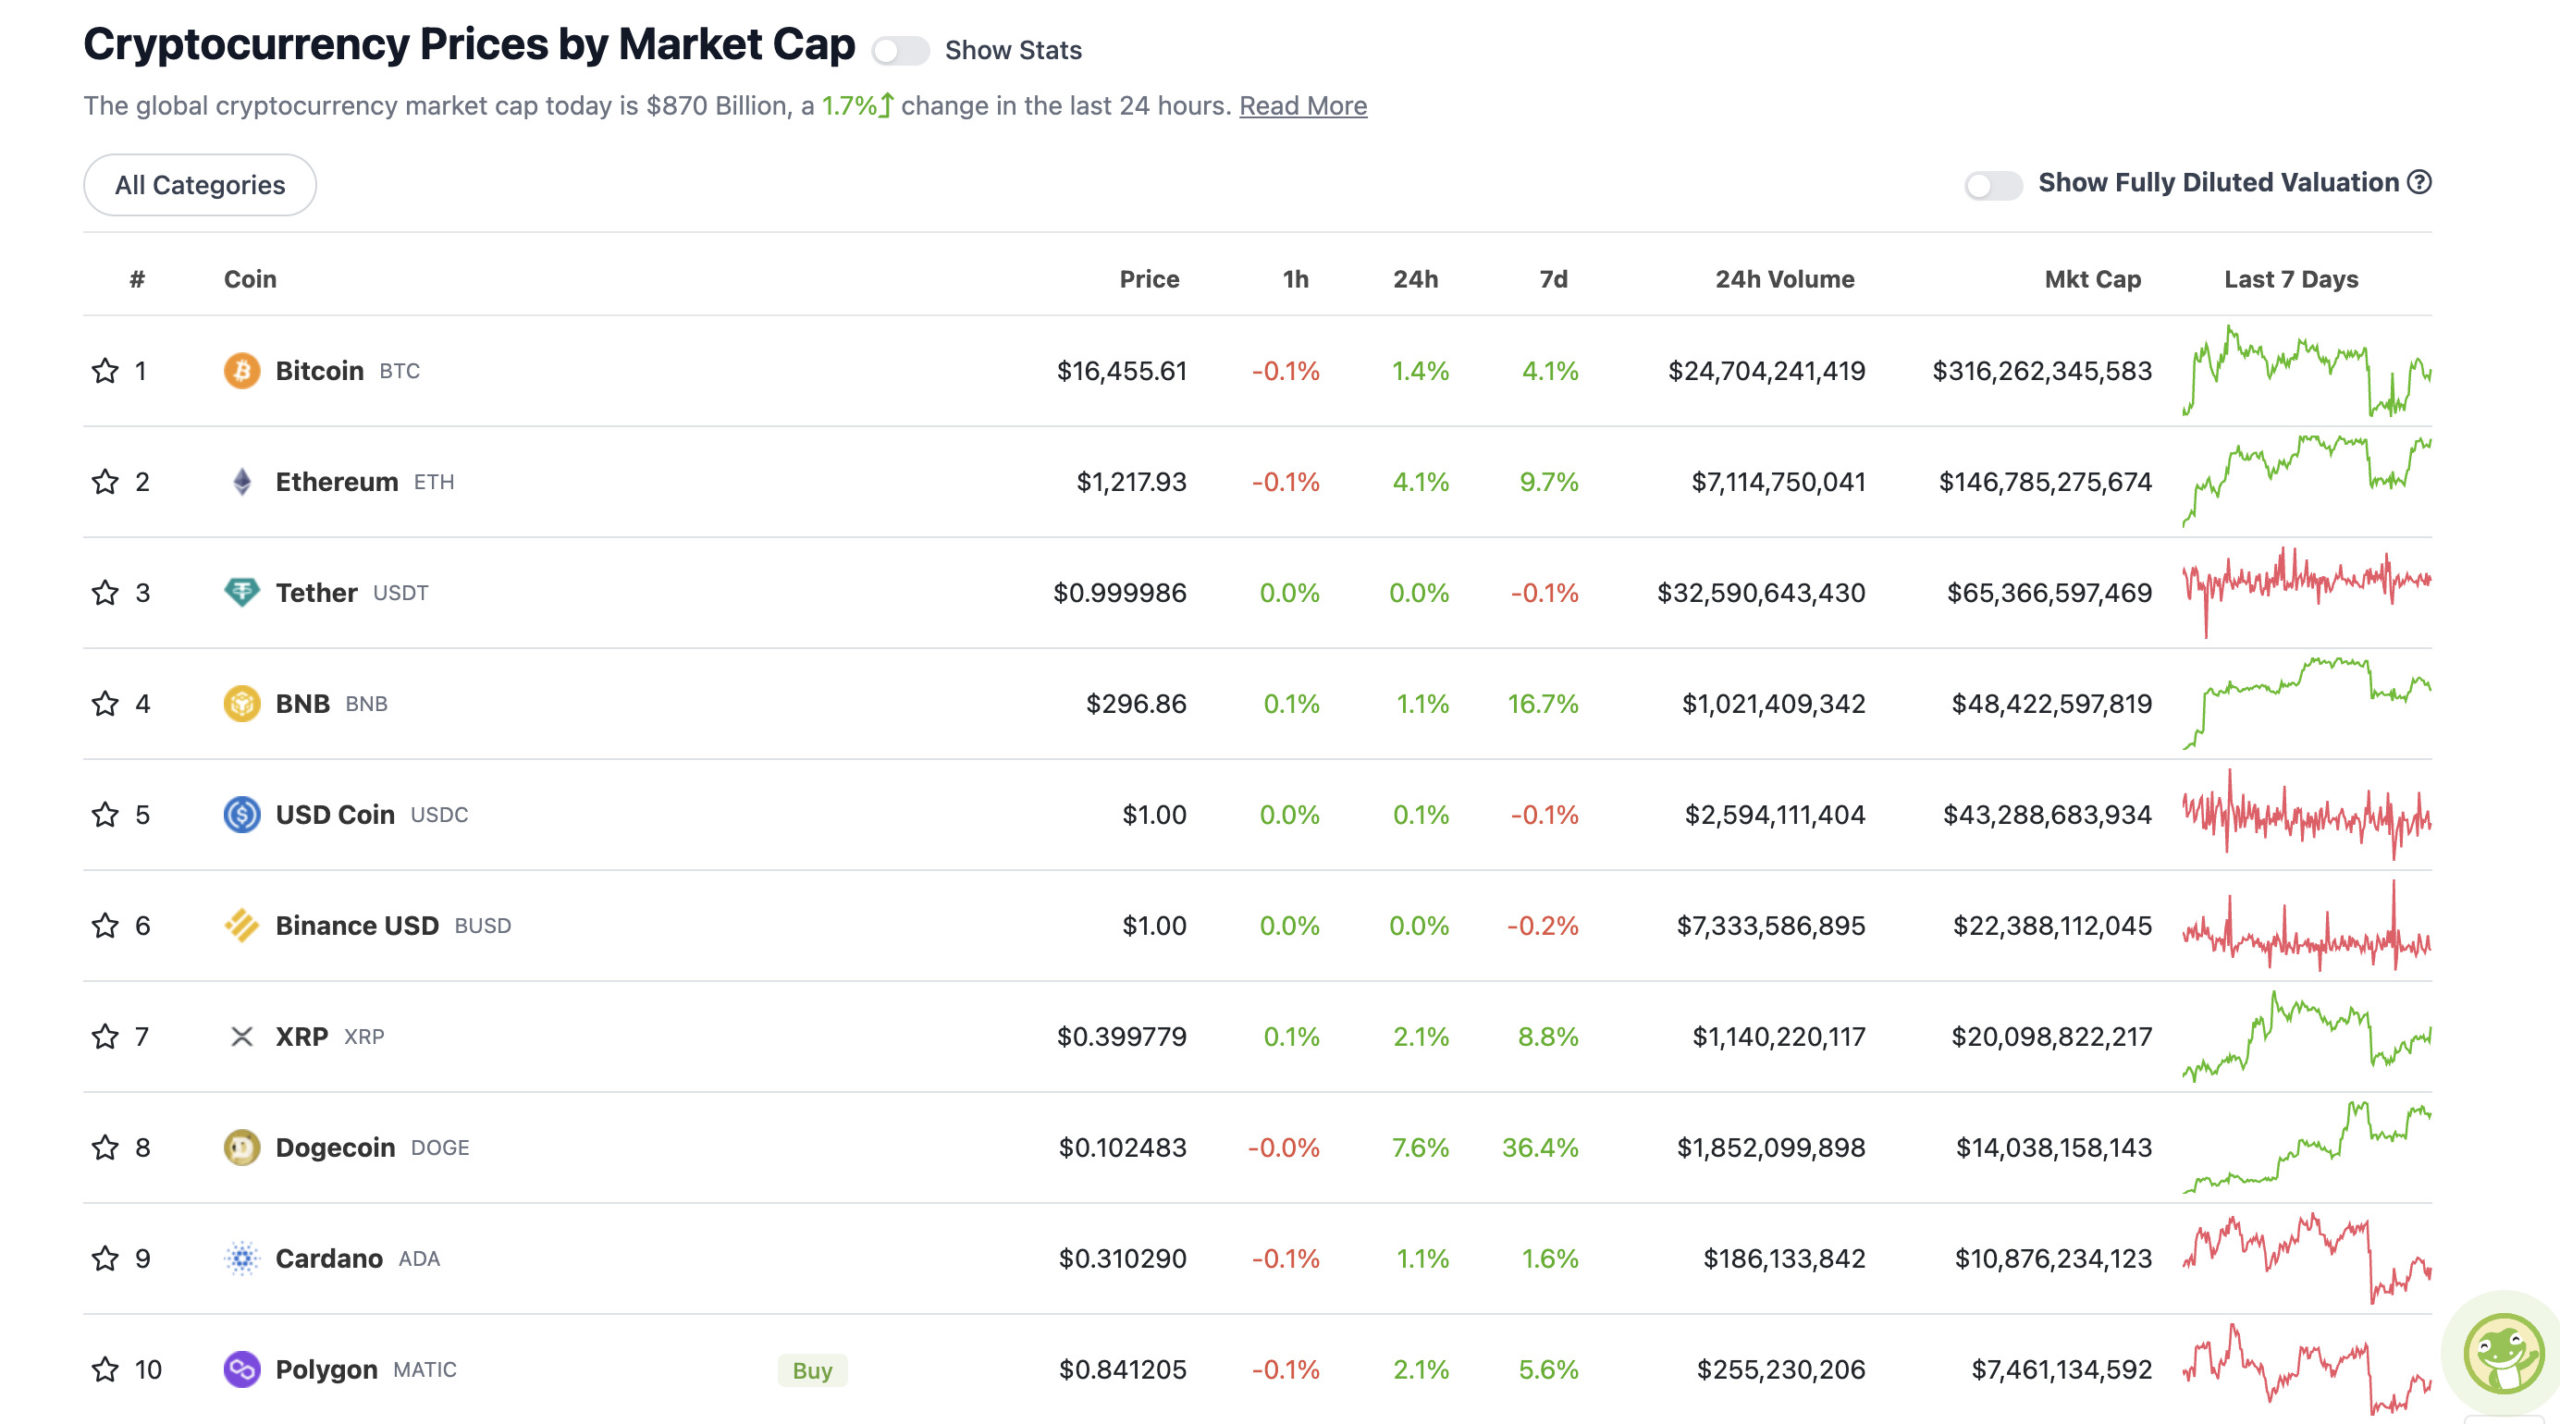Star Polygon in the coin list
Image resolution: width=2560 pixels, height=1424 pixels.
[105, 1370]
